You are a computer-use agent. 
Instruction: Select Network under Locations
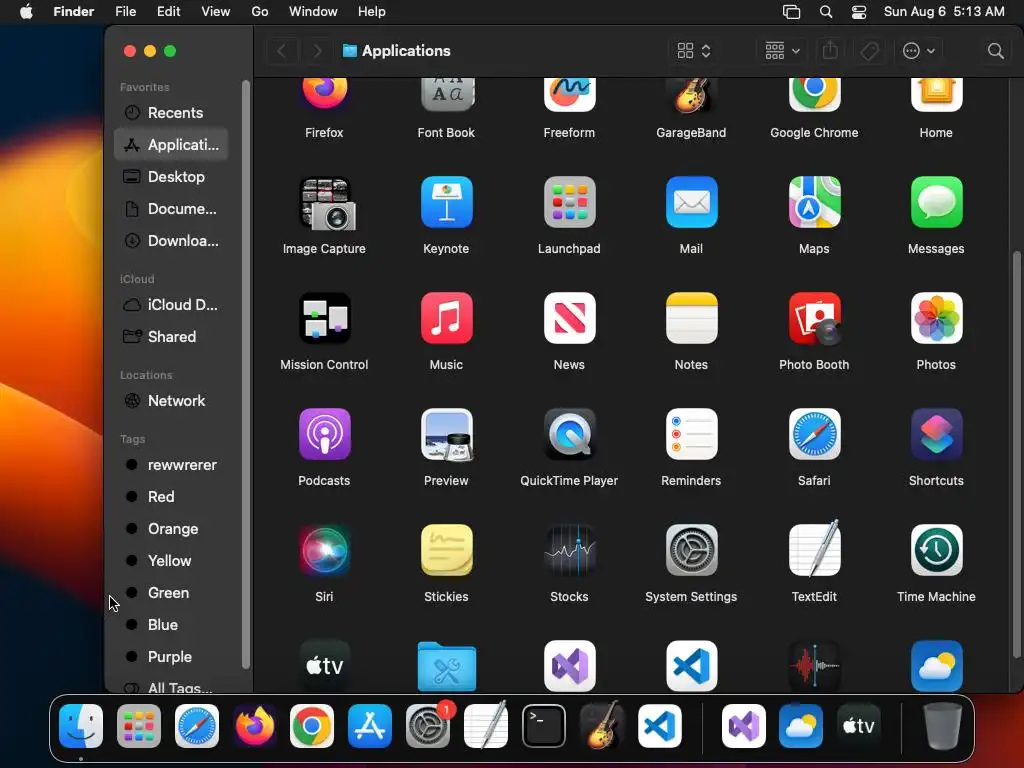pyautogui.click(x=171, y=401)
